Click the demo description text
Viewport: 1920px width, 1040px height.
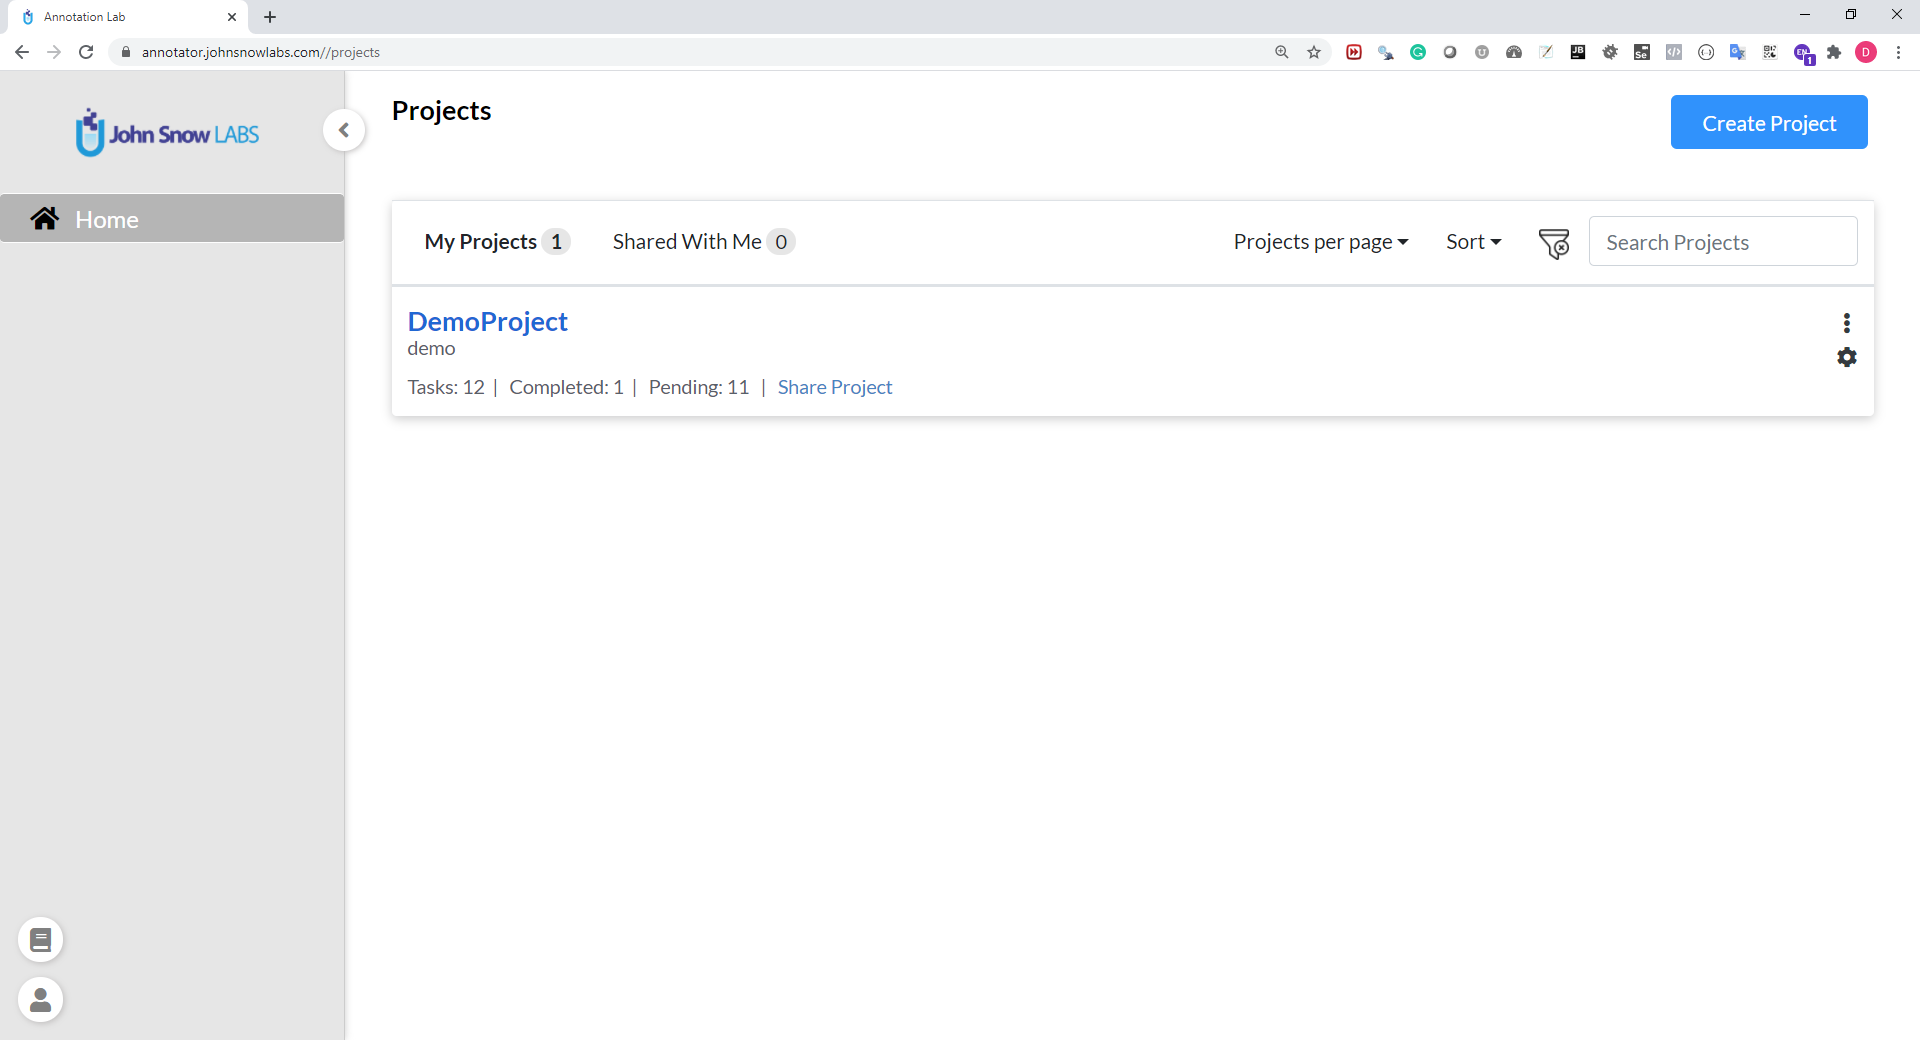click(431, 349)
